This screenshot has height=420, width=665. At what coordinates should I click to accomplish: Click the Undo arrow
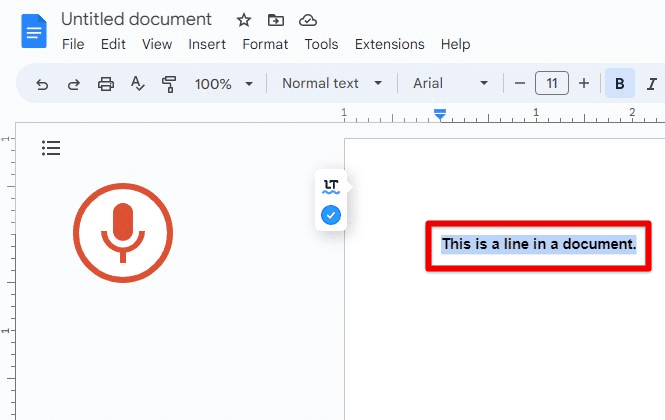[x=42, y=84]
